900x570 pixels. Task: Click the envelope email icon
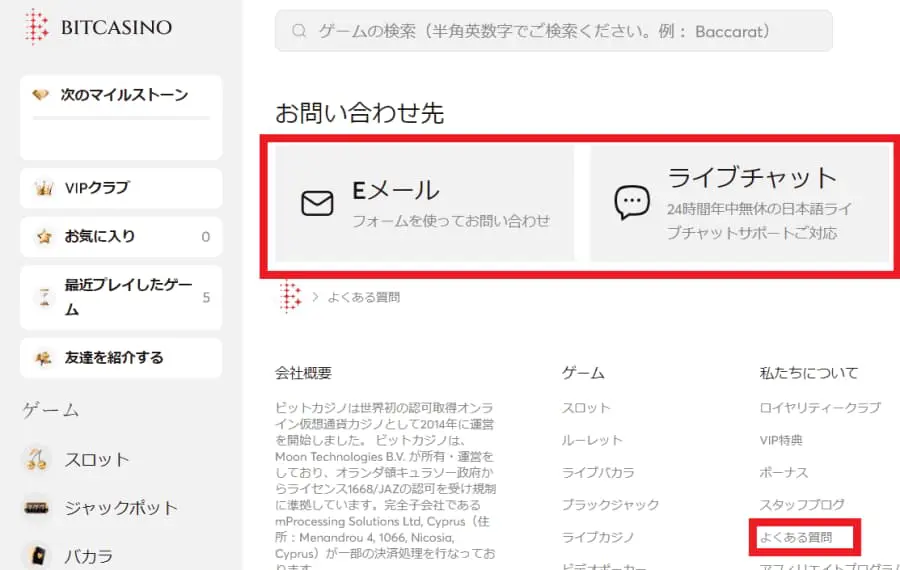coord(317,203)
